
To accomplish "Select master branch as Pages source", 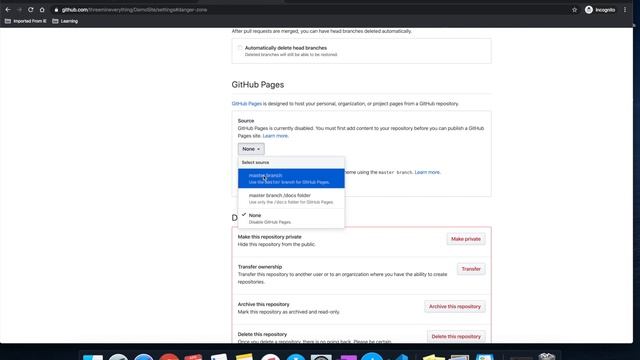I will click(291, 178).
